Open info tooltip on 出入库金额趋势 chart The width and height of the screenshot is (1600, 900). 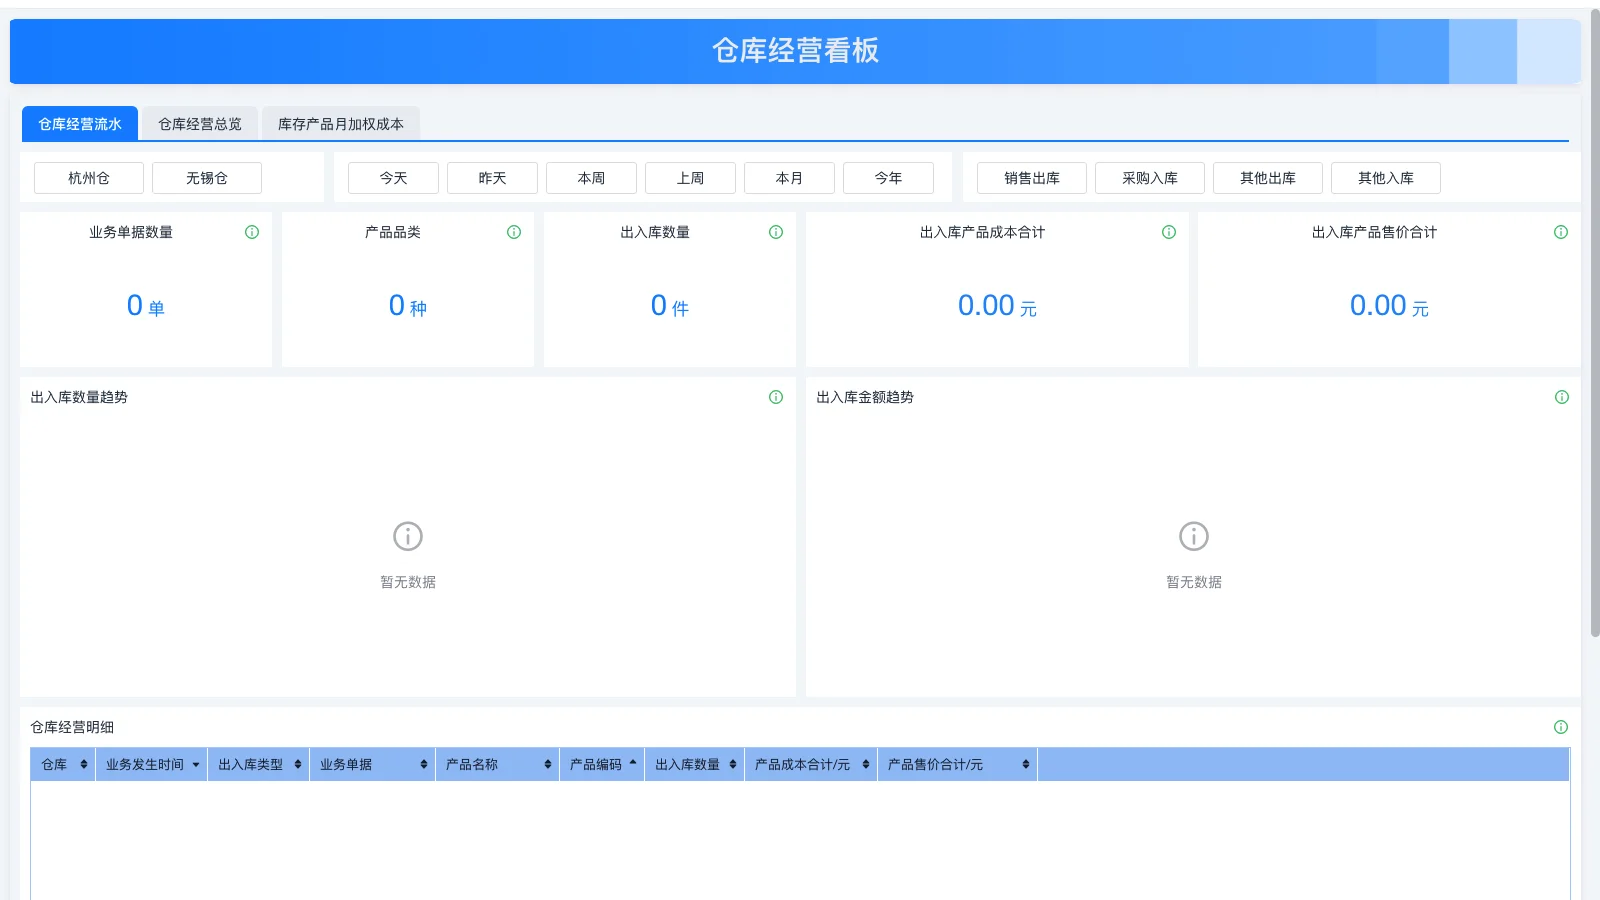pyautogui.click(x=1560, y=397)
